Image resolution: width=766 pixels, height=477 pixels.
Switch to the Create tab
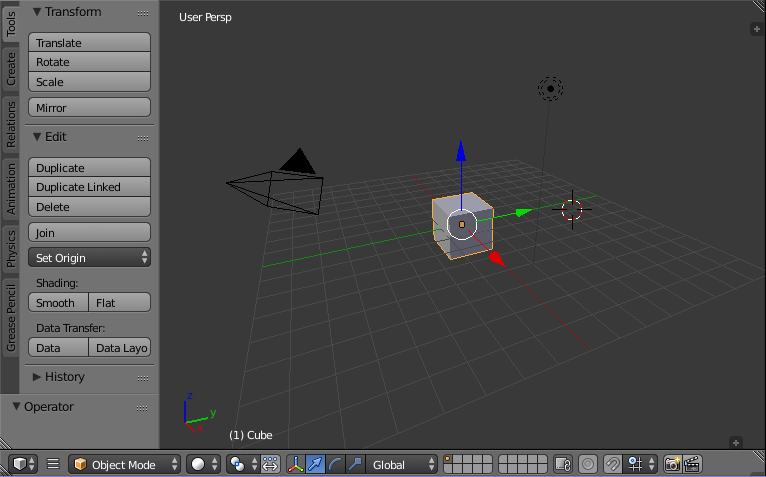pyautogui.click(x=10, y=69)
